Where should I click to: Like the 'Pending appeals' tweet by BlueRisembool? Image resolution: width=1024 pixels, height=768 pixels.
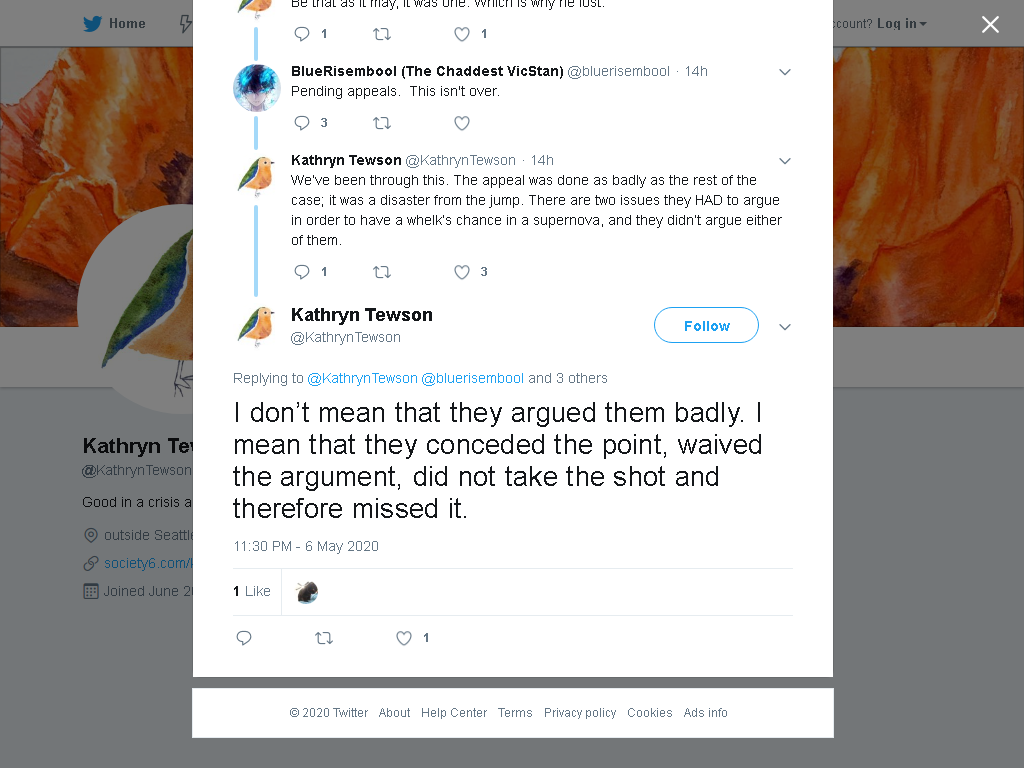tap(462, 123)
